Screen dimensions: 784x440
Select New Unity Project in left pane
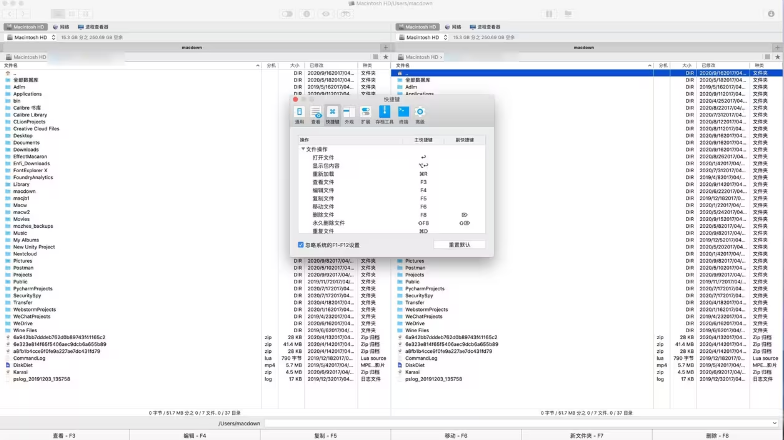click(x=34, y=247)
